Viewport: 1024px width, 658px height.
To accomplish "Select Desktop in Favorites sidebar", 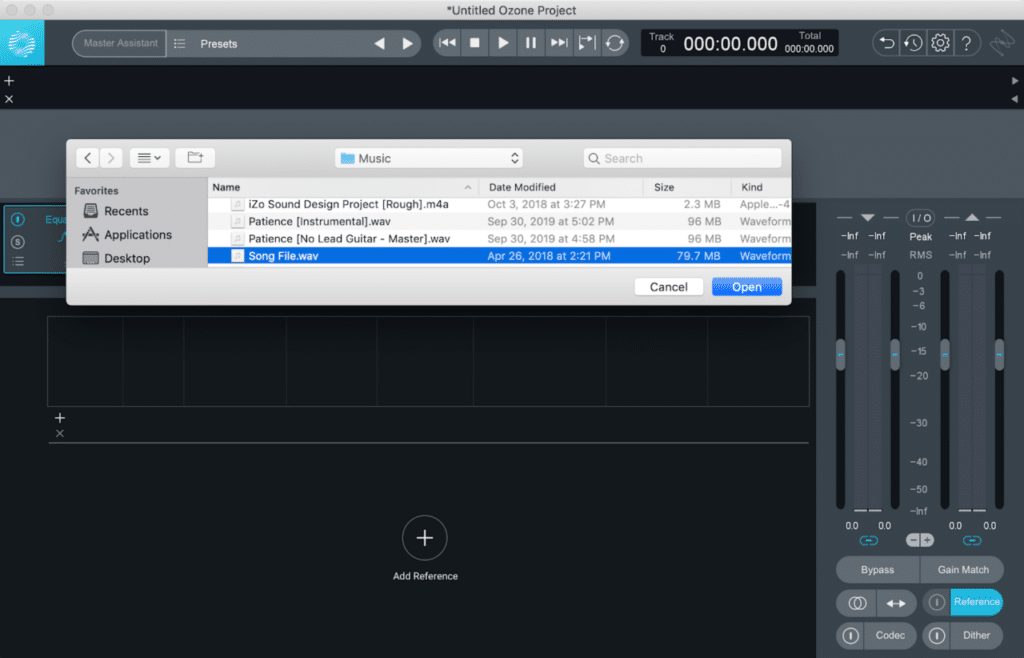I will point(118,258).
